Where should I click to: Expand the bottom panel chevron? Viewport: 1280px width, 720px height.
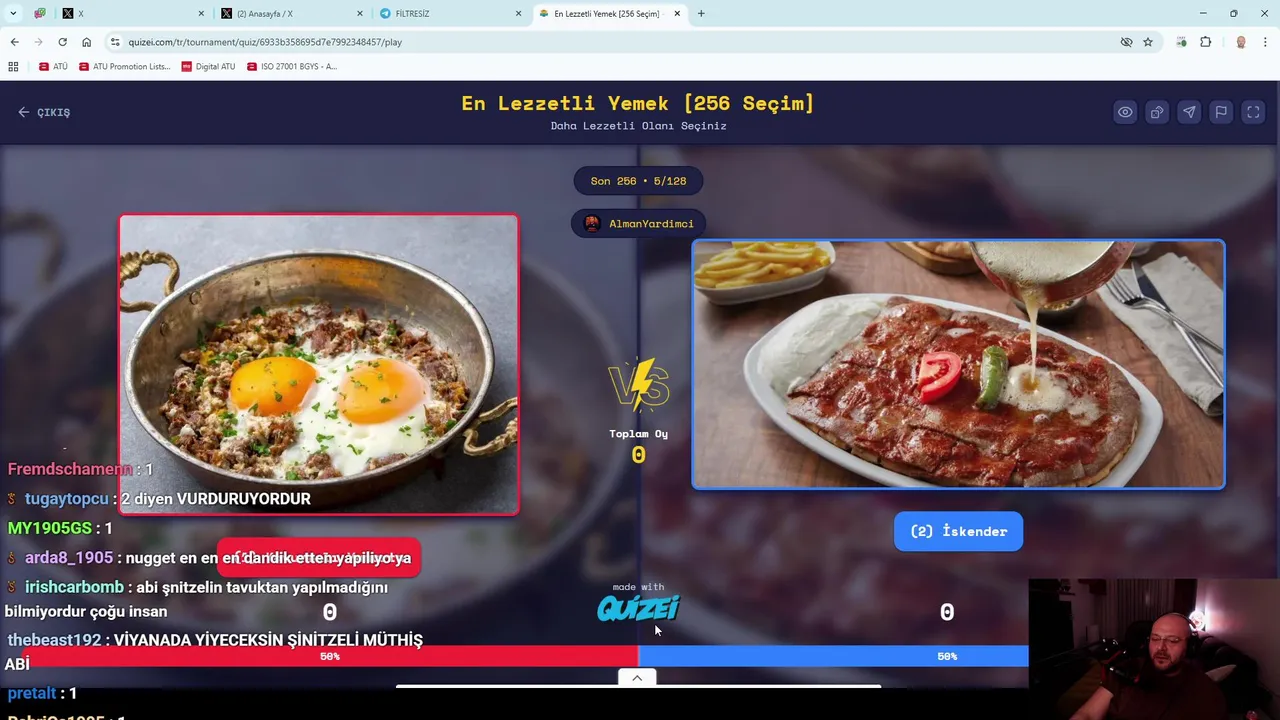pyautogui.click(x=637, y=678)
